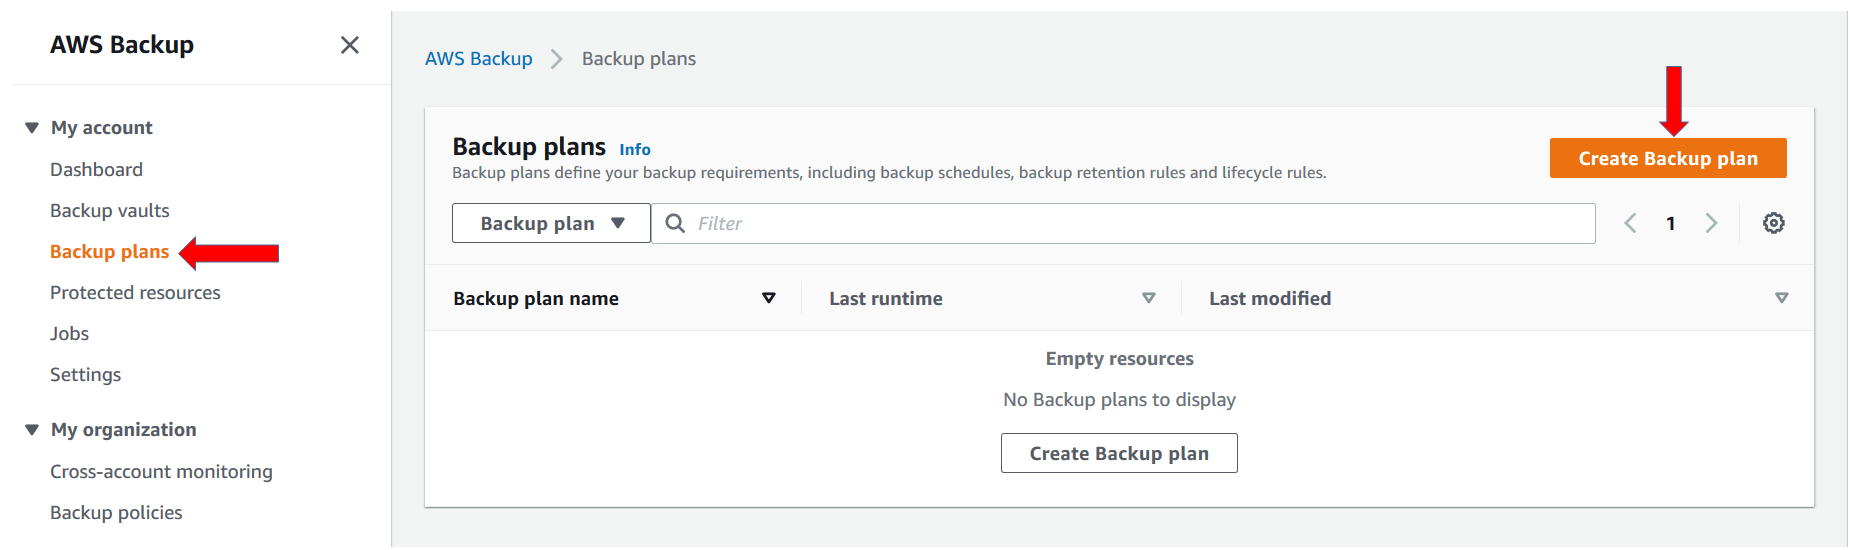
Task: Open the Info link beside Backup plans
Action: coord(635,149)
